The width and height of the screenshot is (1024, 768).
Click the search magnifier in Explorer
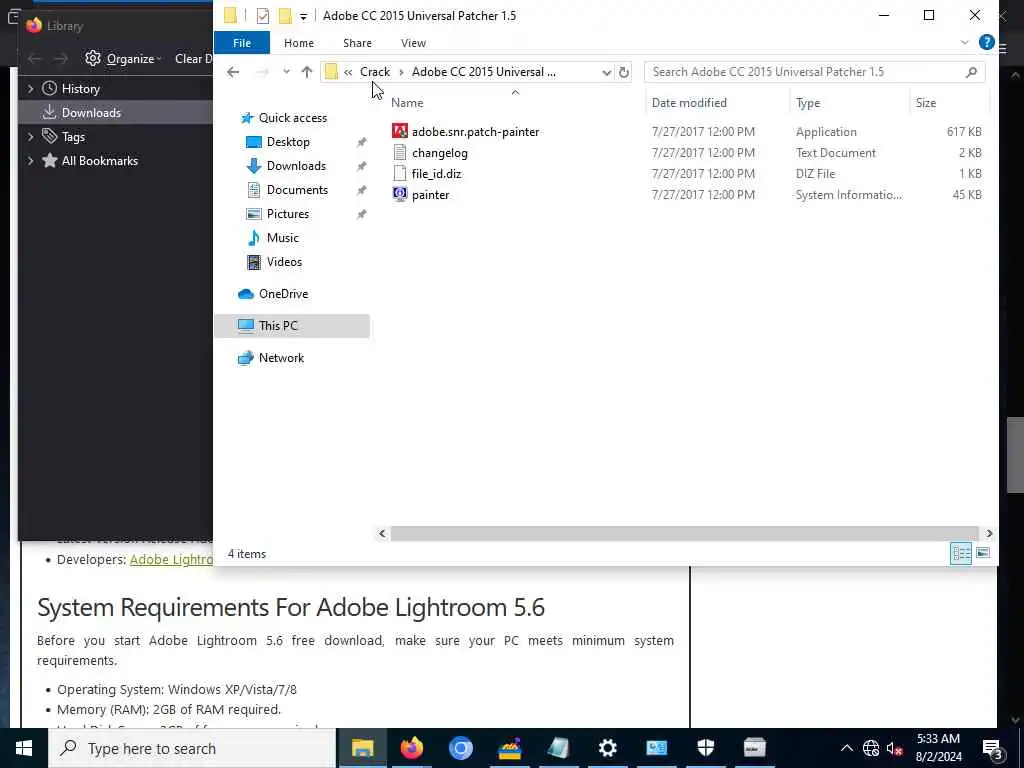coord(971,72)
